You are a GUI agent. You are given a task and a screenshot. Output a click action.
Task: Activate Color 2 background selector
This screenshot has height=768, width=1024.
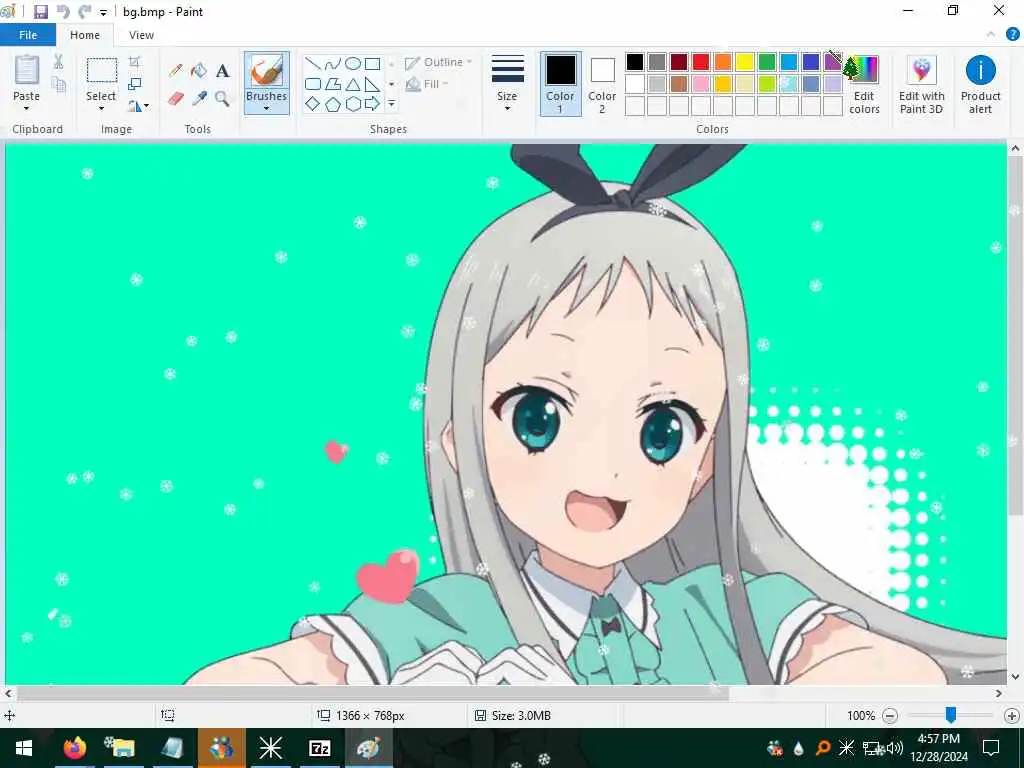[602, 84]
